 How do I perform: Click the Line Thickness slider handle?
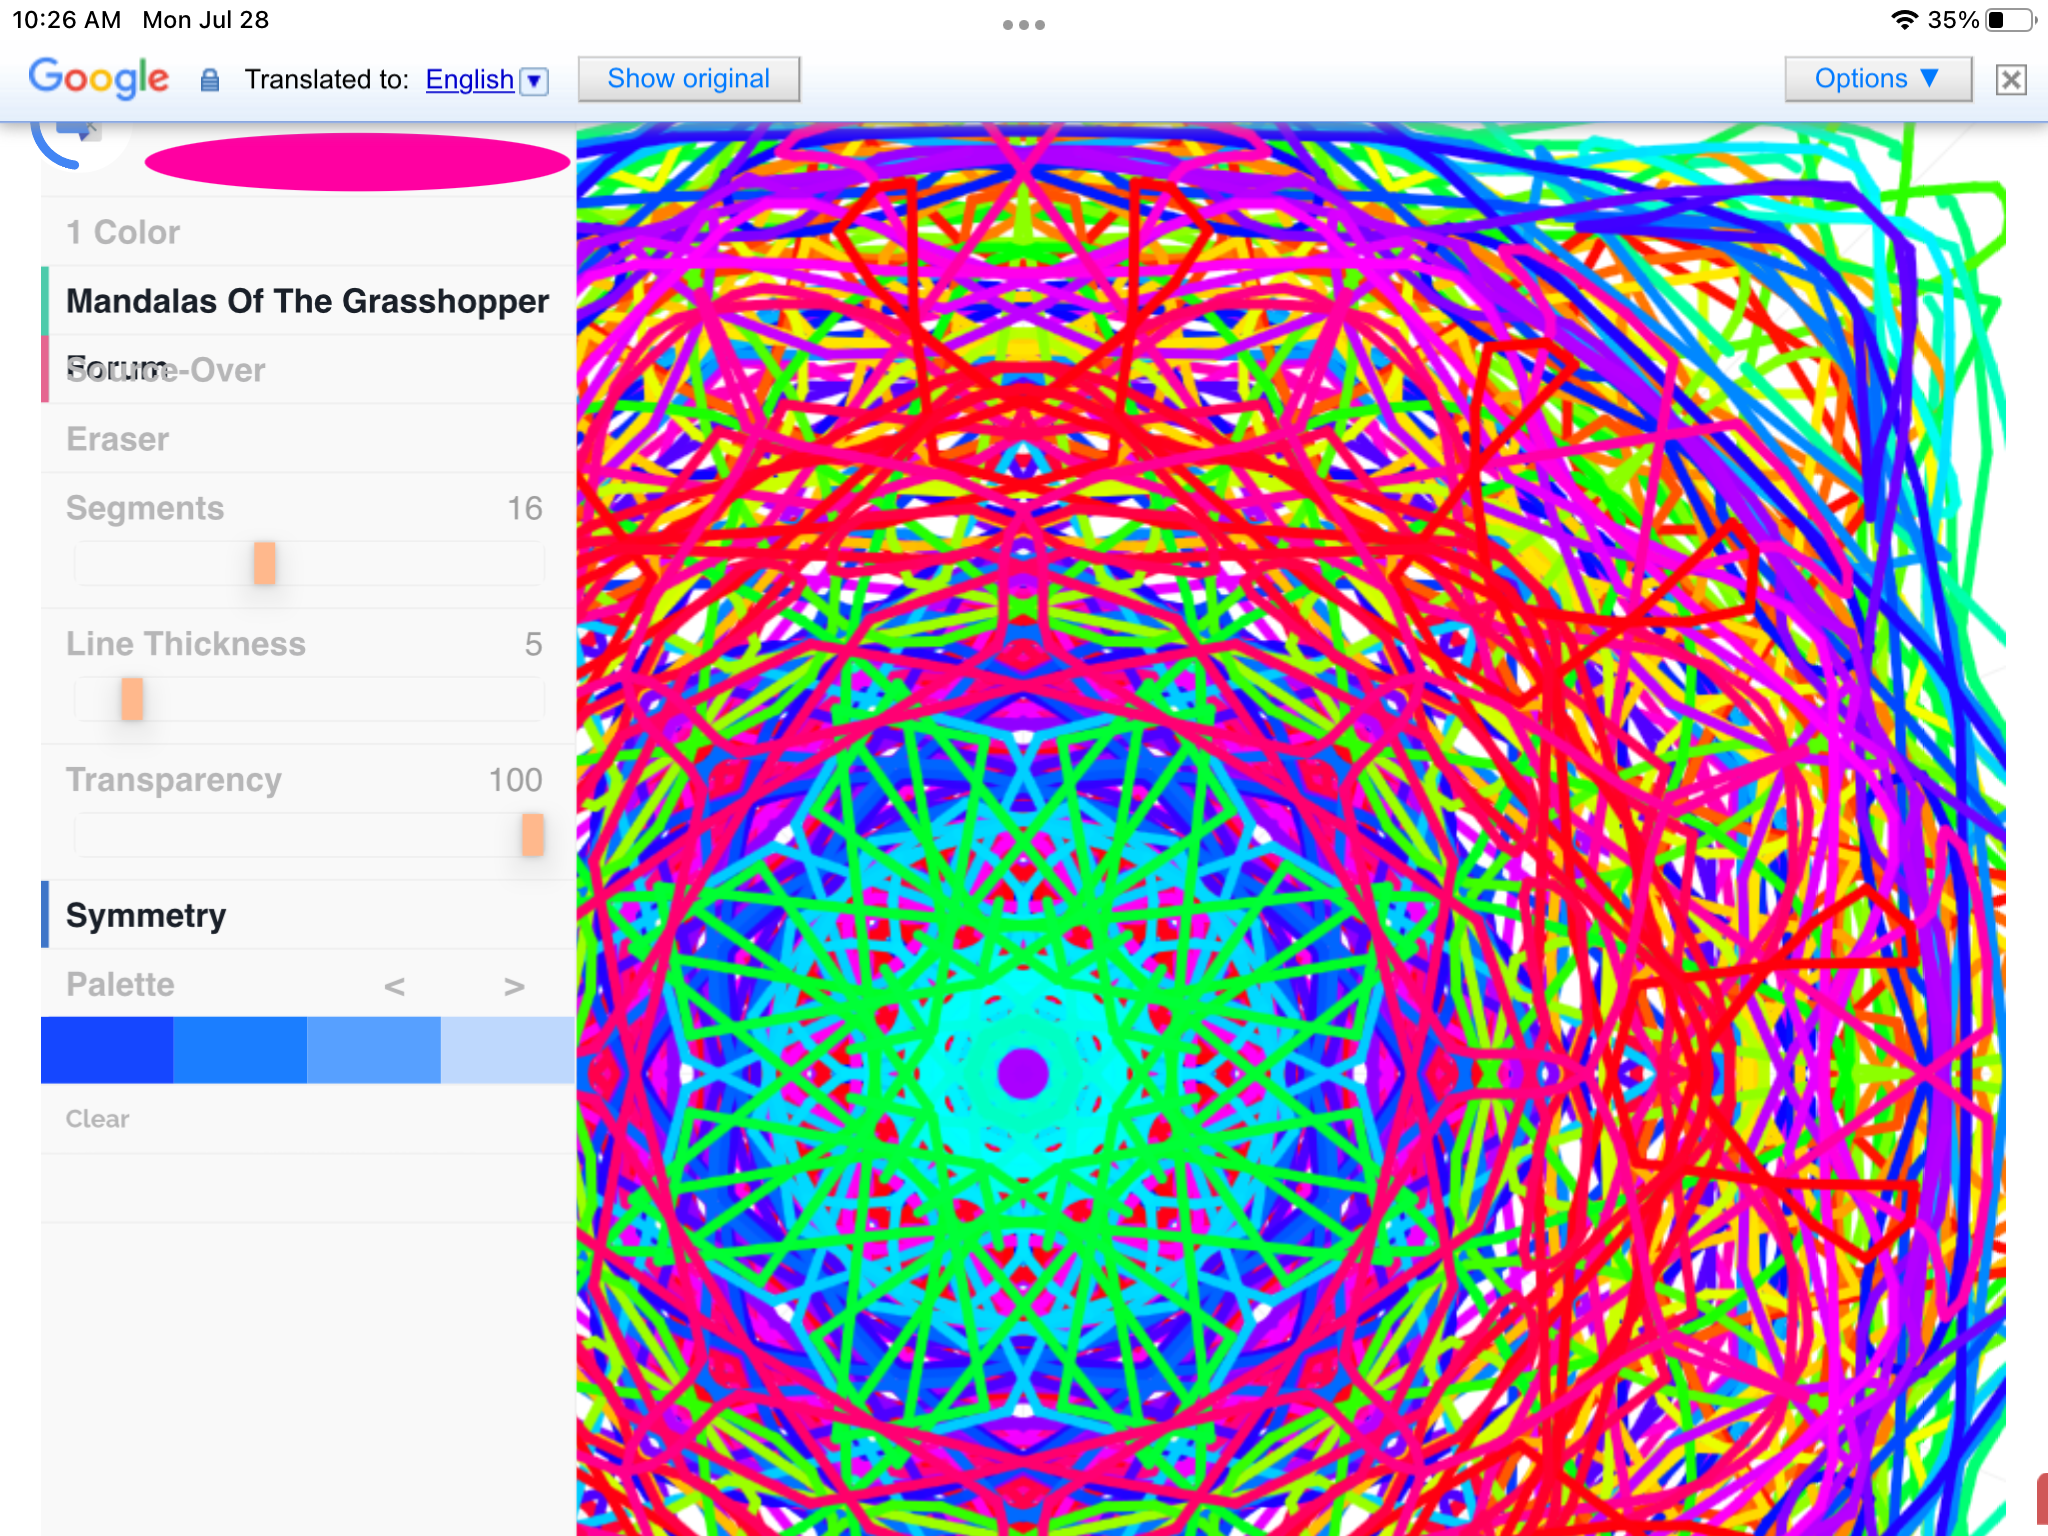(x=132, y=699)
